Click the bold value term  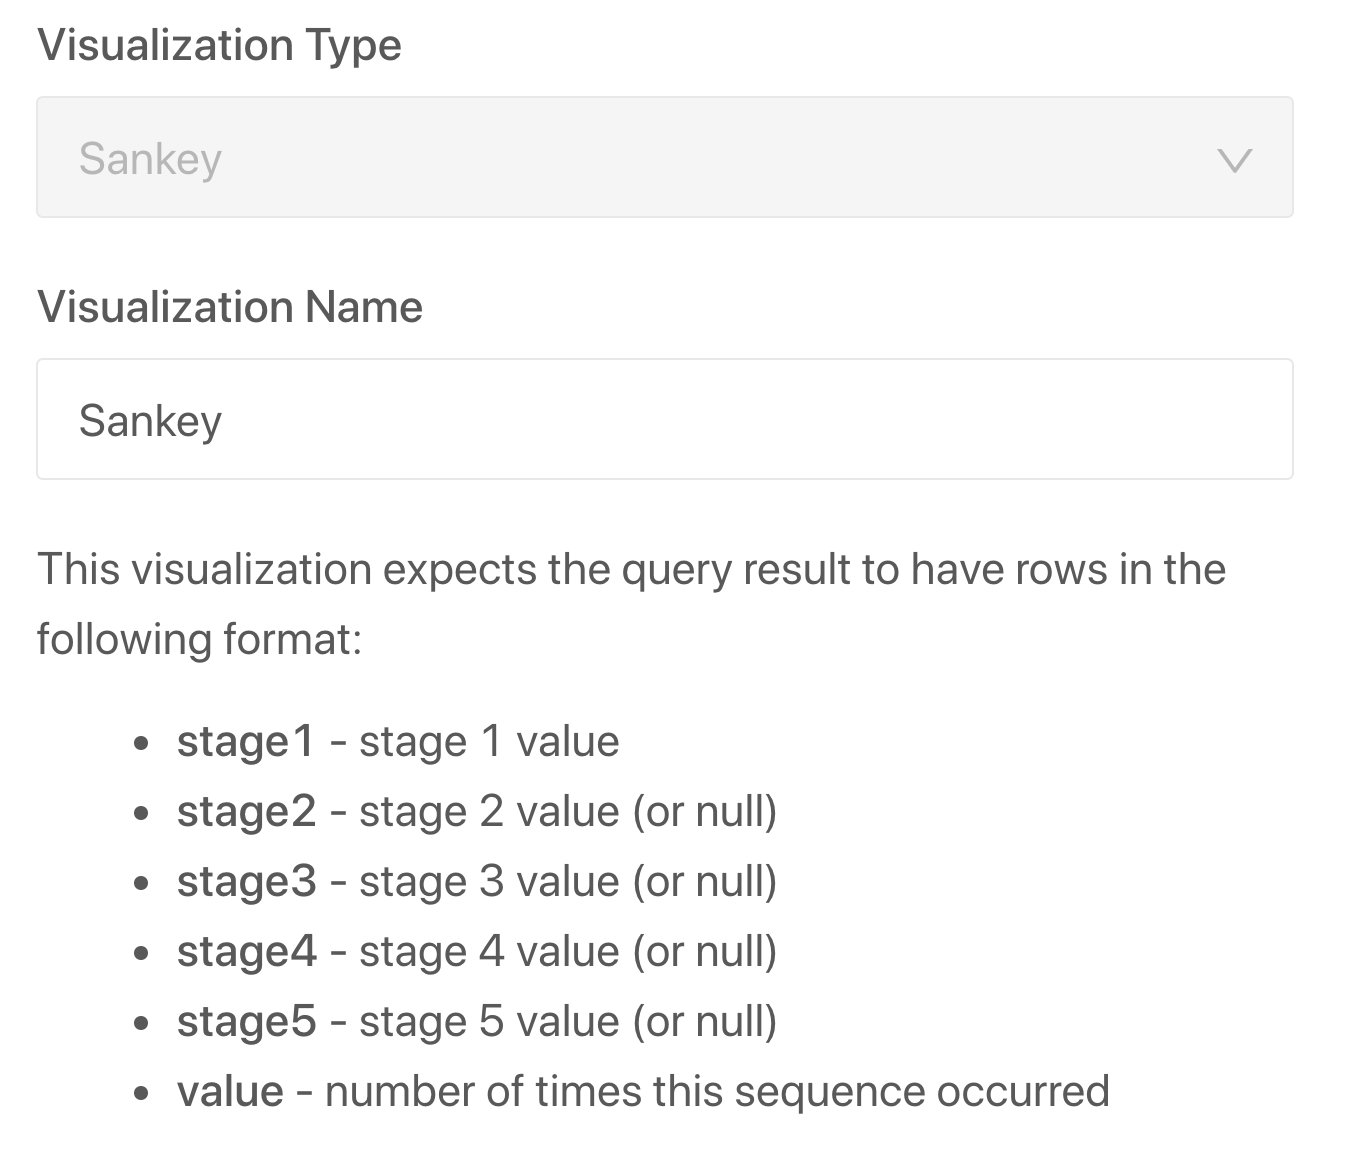pos(230,1092)
